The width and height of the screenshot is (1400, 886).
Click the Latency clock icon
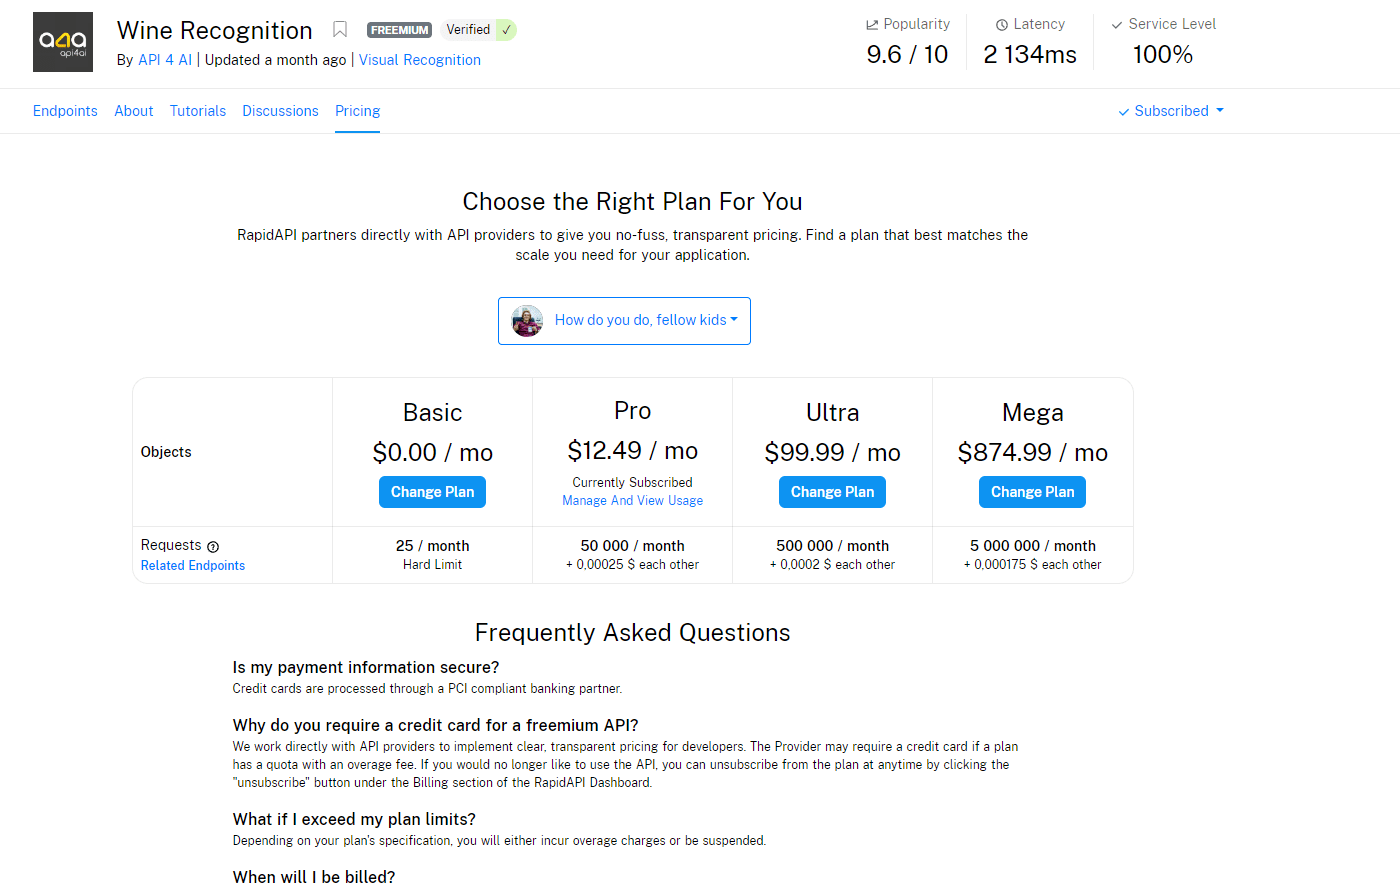1002,25
